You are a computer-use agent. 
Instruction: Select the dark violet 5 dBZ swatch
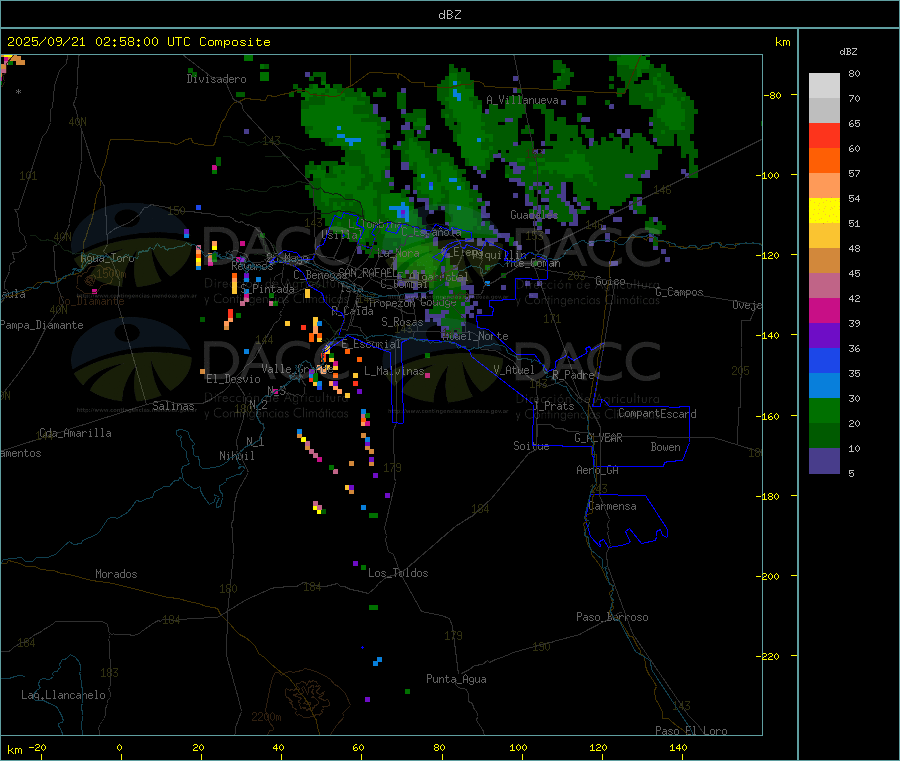(x=824, y=461)
